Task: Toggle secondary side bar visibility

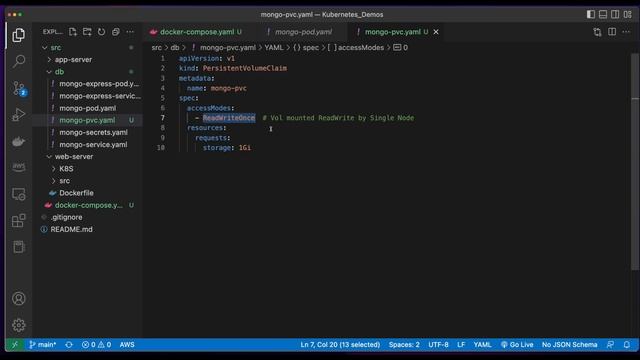Action: tap(615, 14)
